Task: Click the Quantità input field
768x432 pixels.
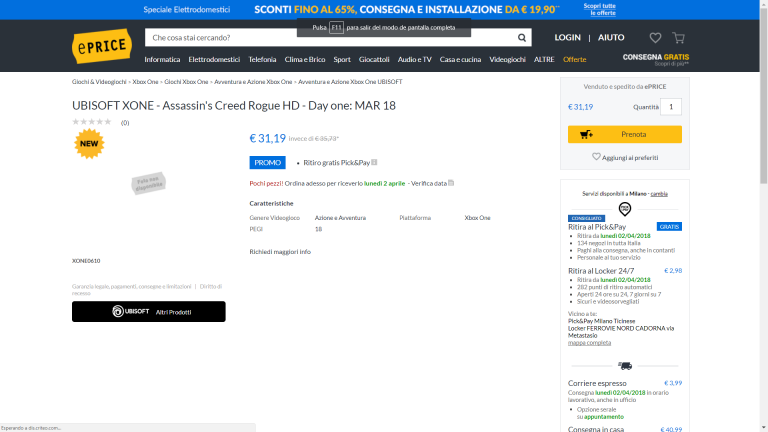Action: tap(670, 107)
